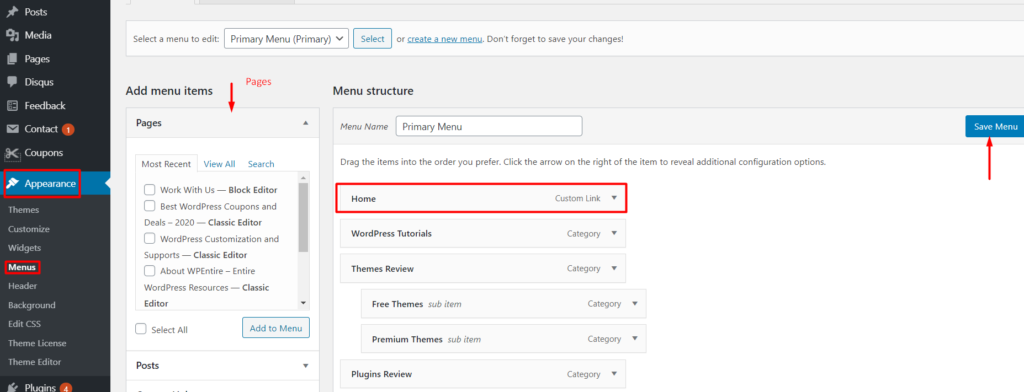The image size is (1024, 392).
Task: Open Widgets under Appearance
Action: pos(24,248)
